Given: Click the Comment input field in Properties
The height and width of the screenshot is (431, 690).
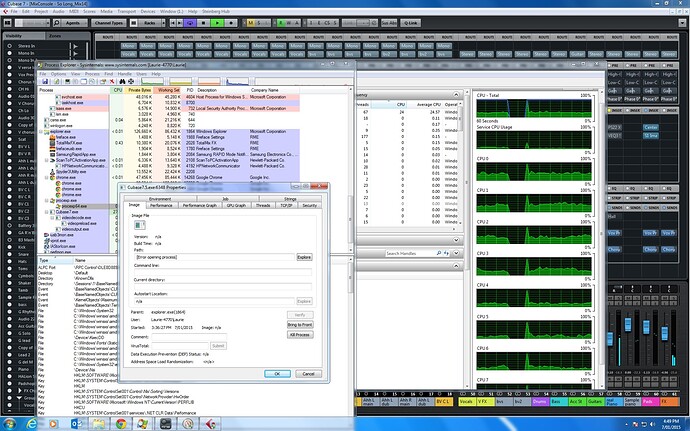Looking at the screenshot, I should (189, 337).
